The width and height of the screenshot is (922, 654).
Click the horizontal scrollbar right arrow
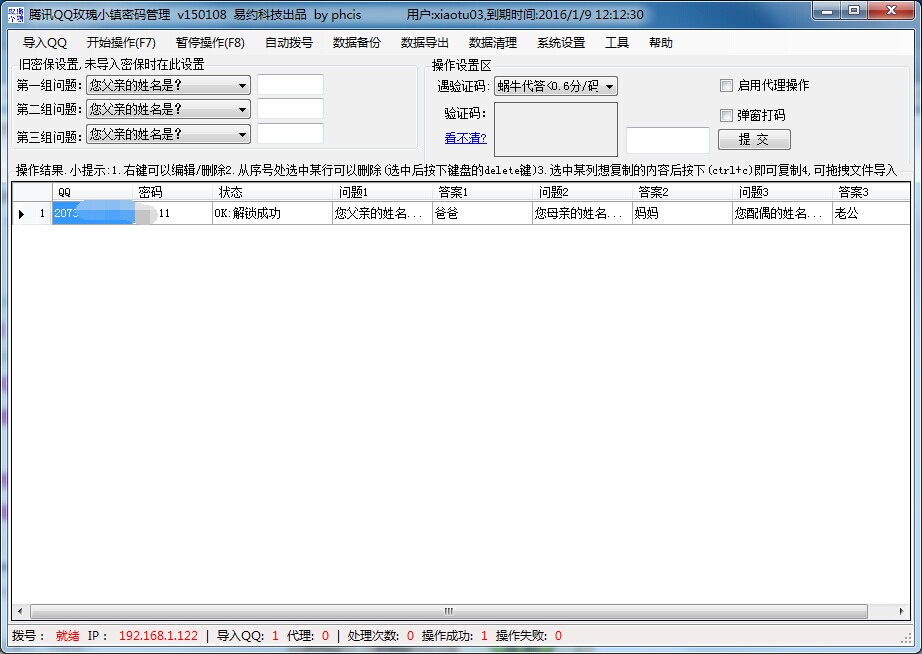pyautogui.click(x=902, y=611)
